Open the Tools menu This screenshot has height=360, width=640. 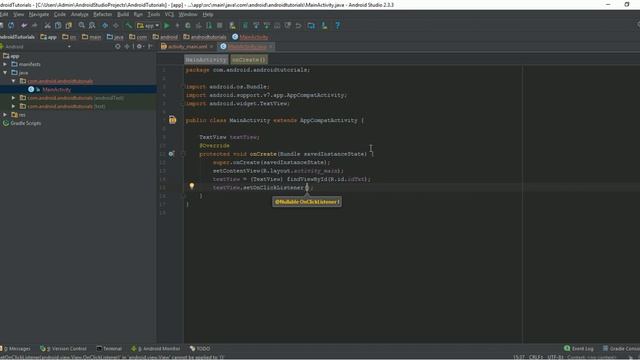(153, 14)
